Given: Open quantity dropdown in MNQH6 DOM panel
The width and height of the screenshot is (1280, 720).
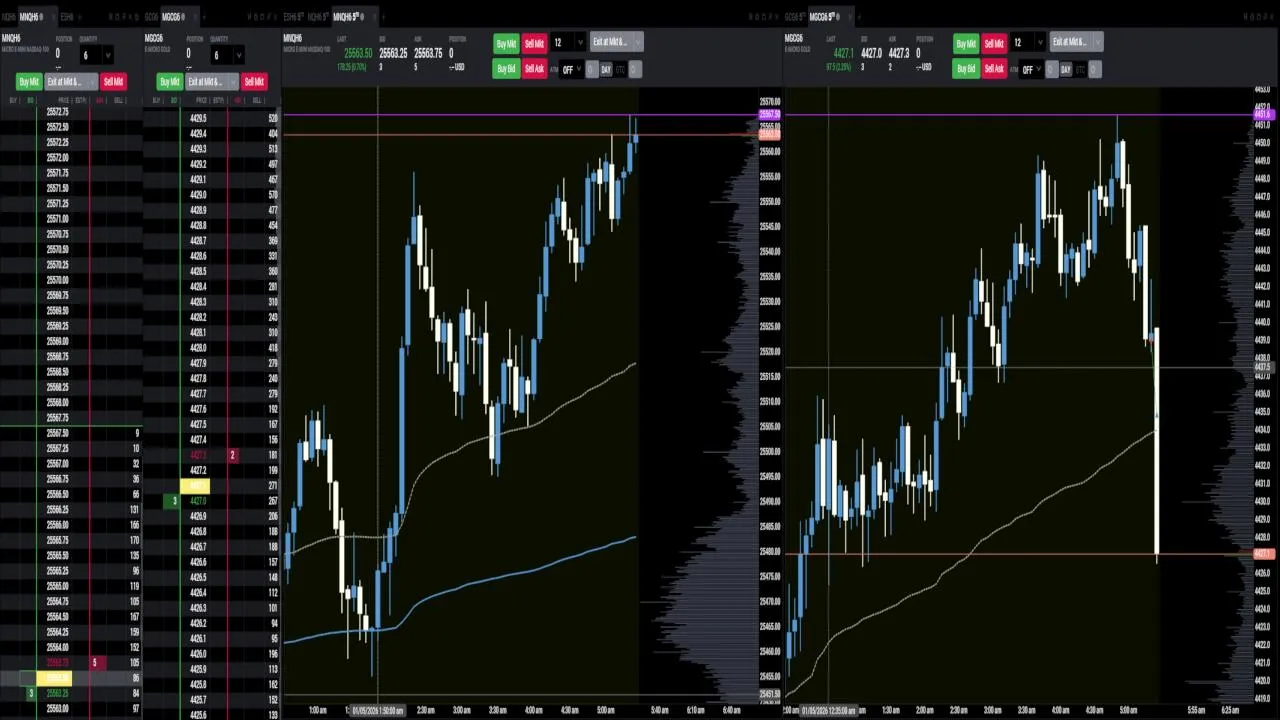Looking at the screenshot, I should pyautogui.click(x=107, y=55).
